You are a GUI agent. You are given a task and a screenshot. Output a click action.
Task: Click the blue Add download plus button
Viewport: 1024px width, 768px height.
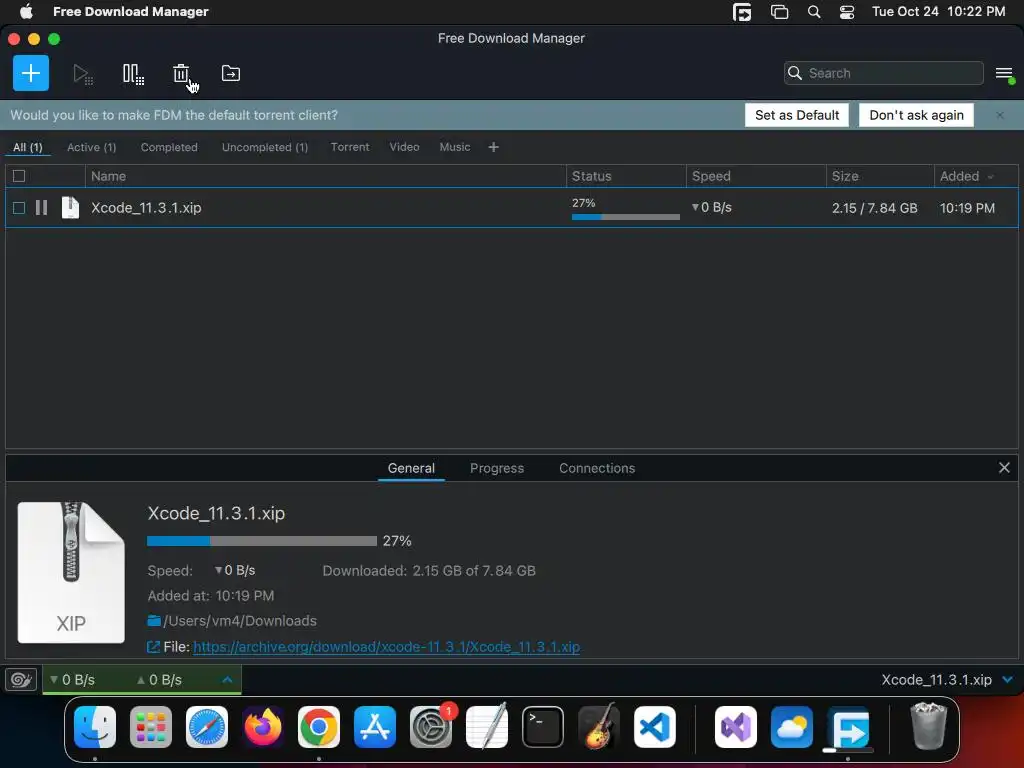[31, 73]
